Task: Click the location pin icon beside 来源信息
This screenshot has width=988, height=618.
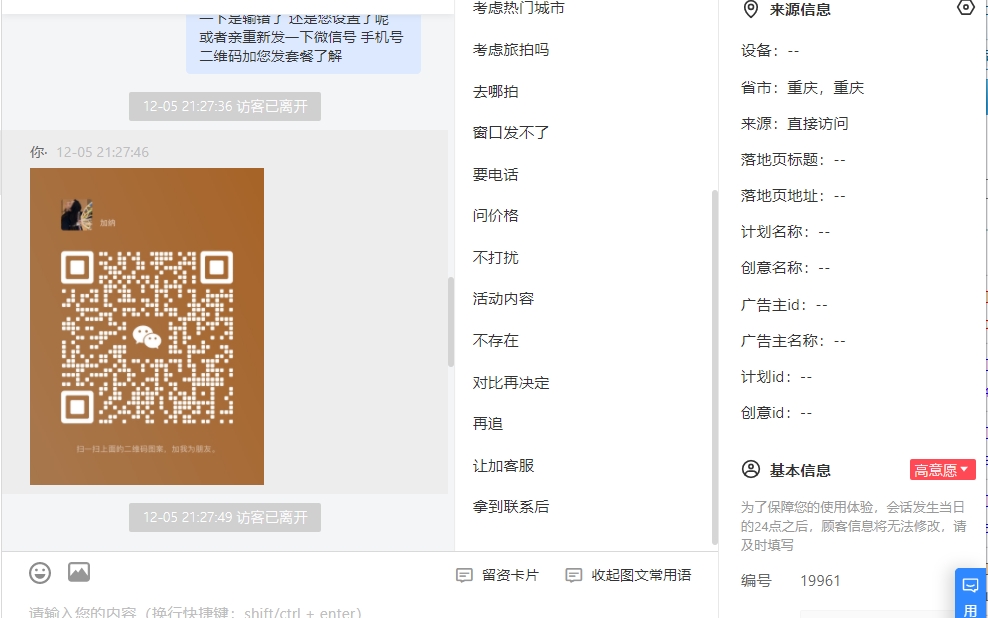Action: [750, 9]
